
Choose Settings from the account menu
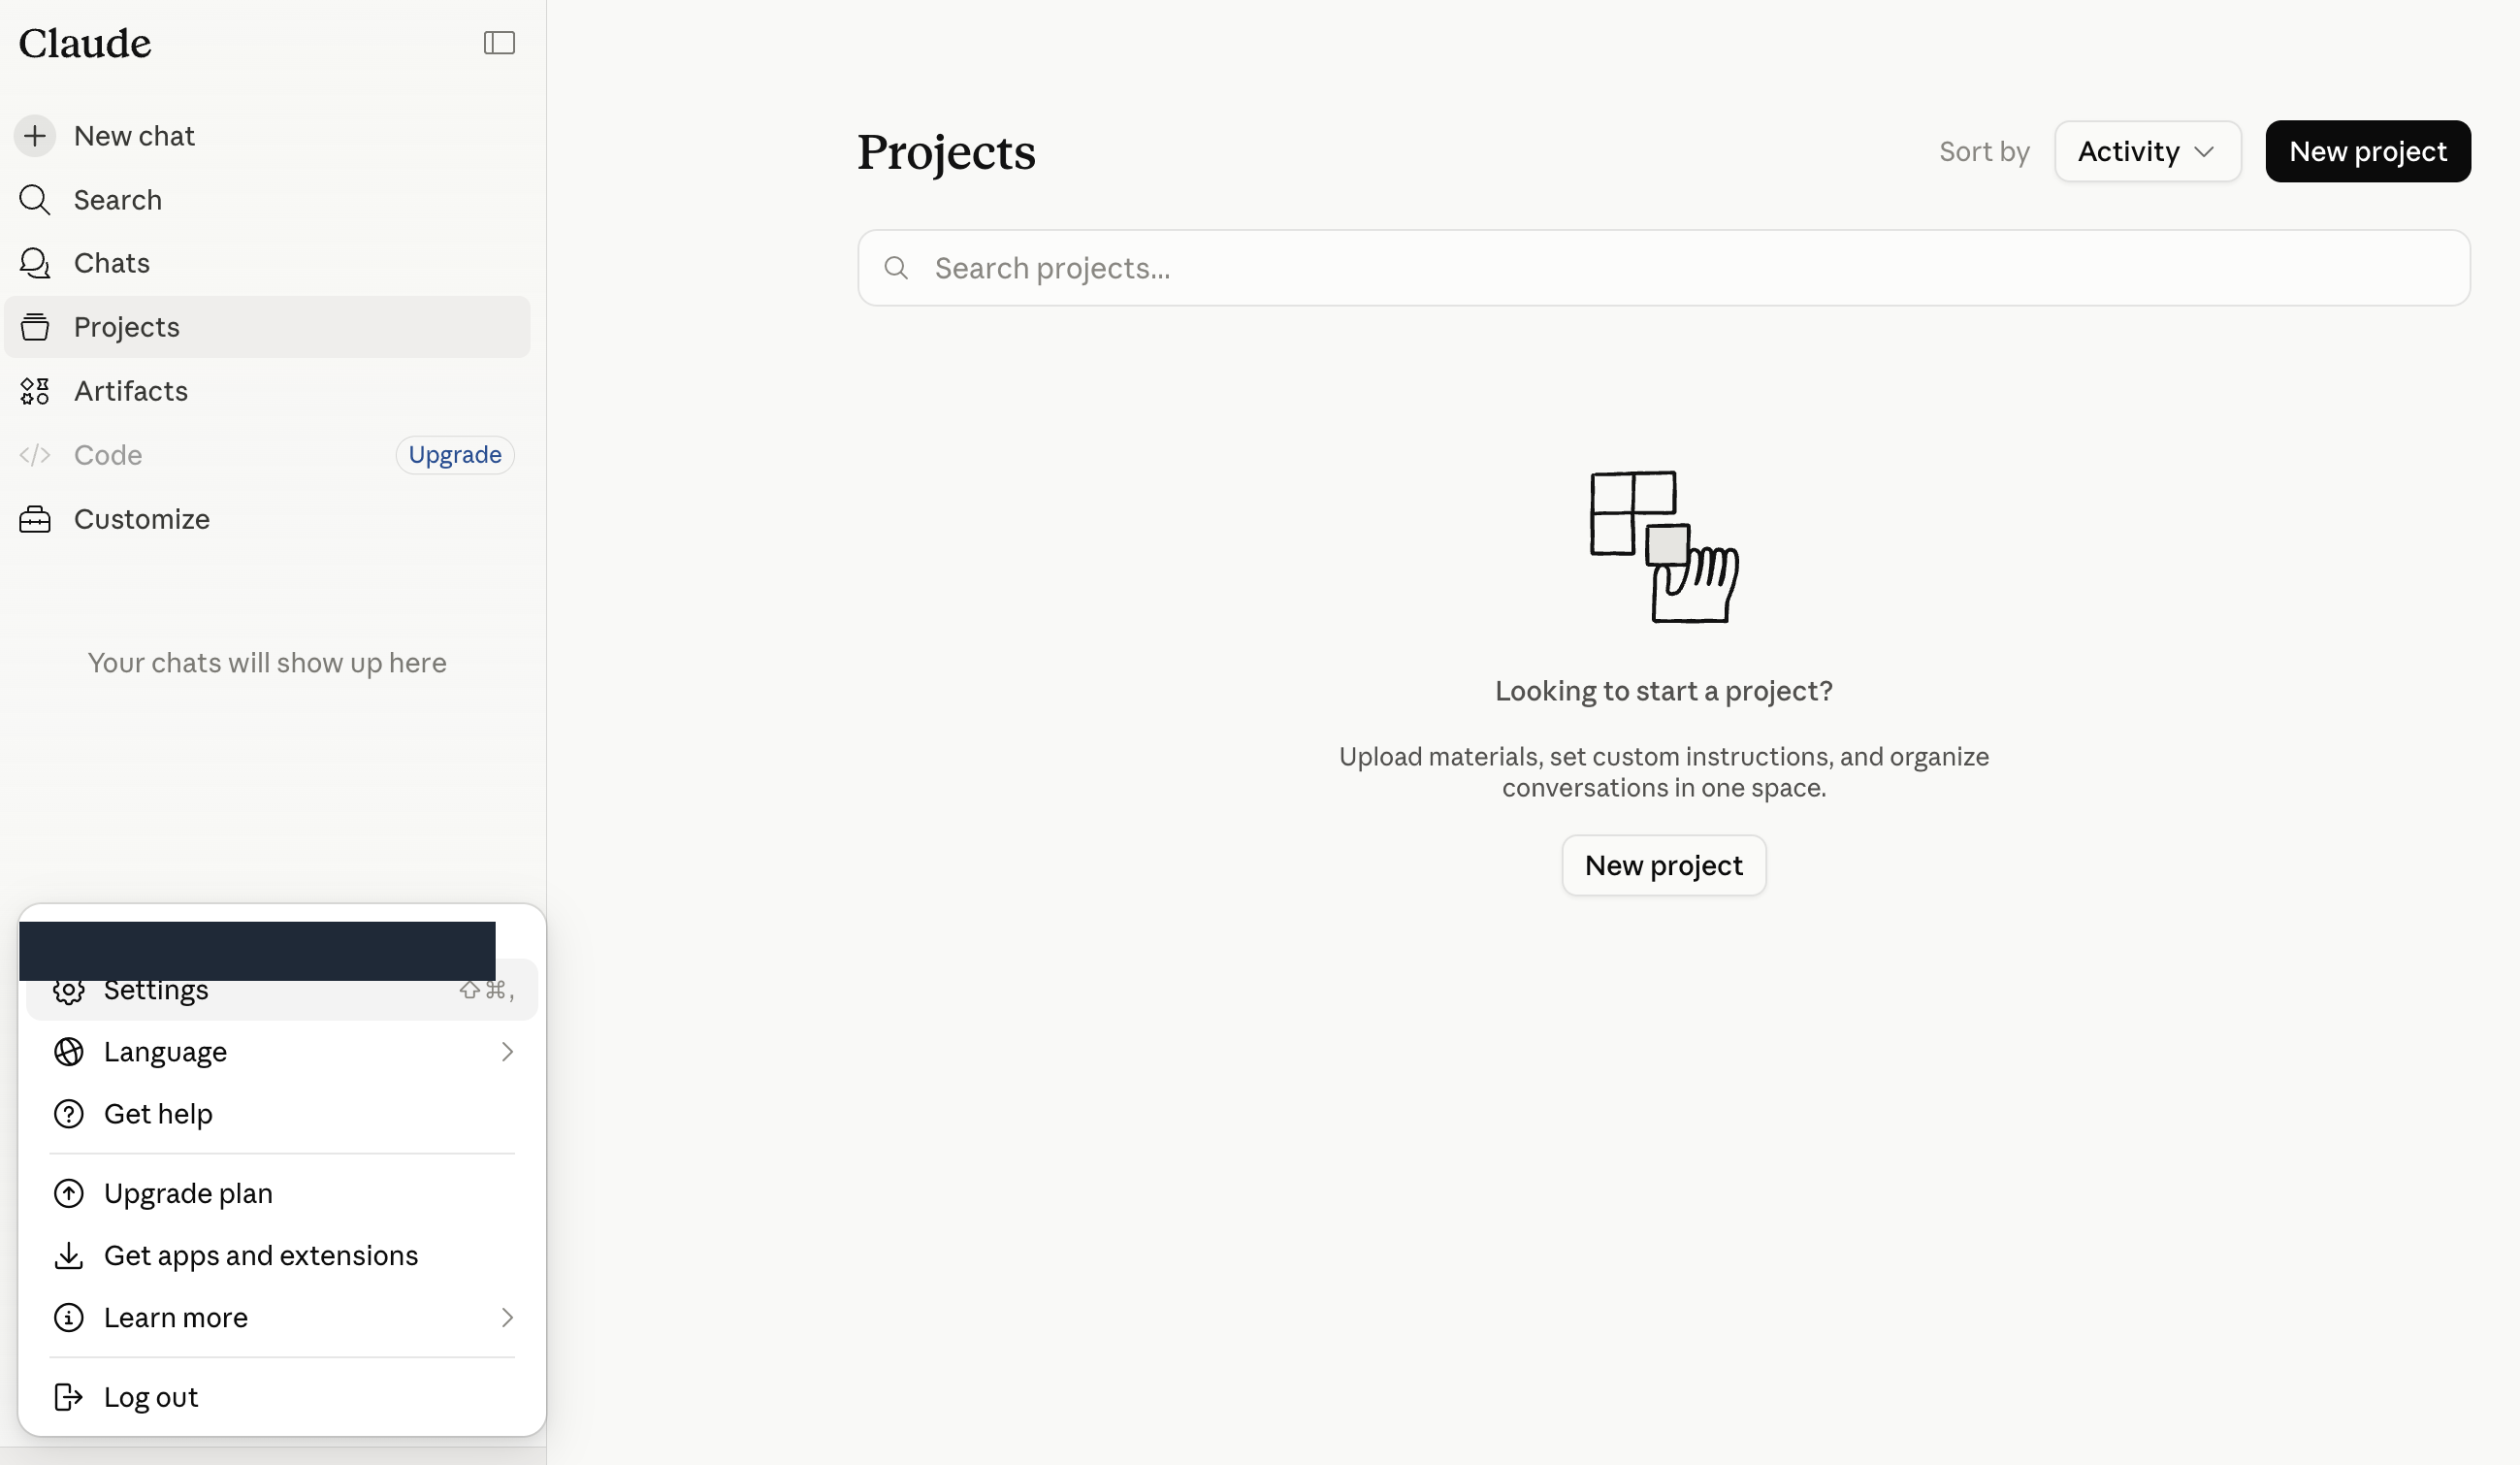tap(282, 990)
